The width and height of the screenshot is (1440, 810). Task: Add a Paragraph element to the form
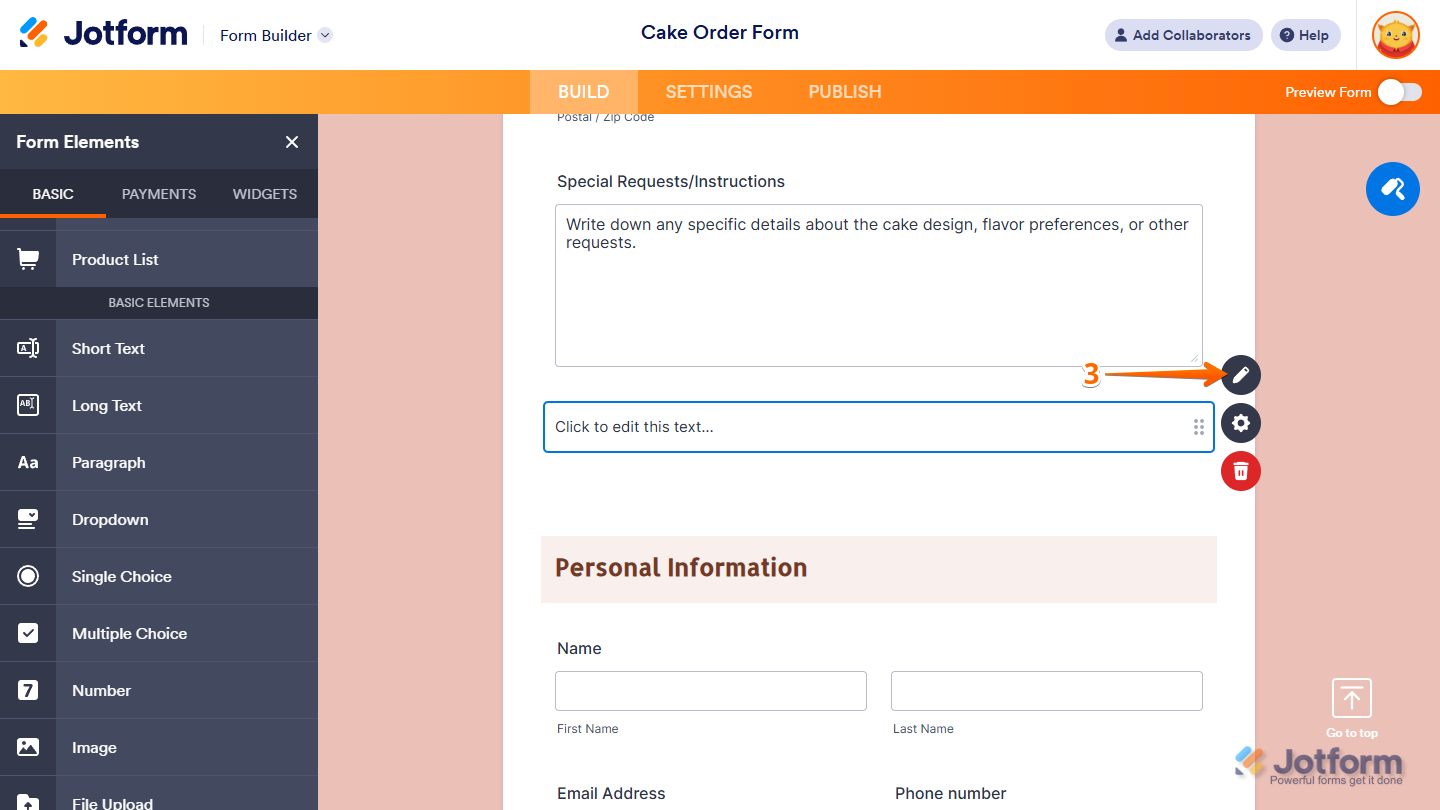(x=110, y=462)
